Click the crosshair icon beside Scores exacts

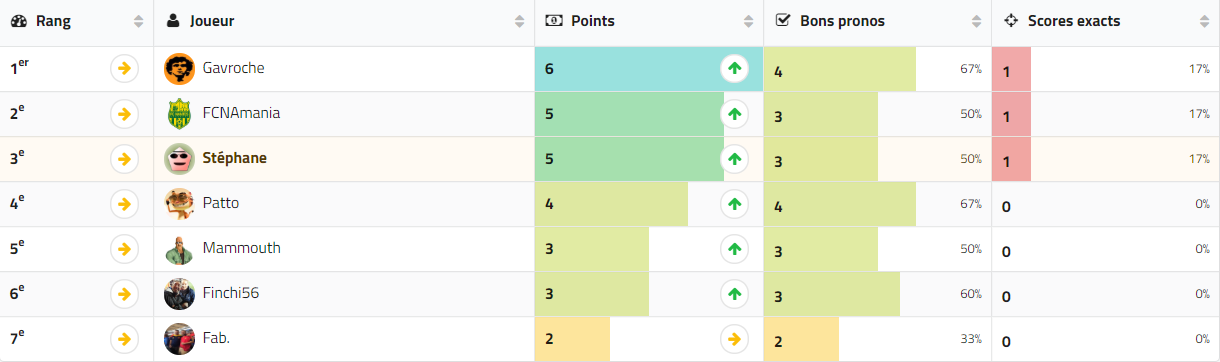1010,21
